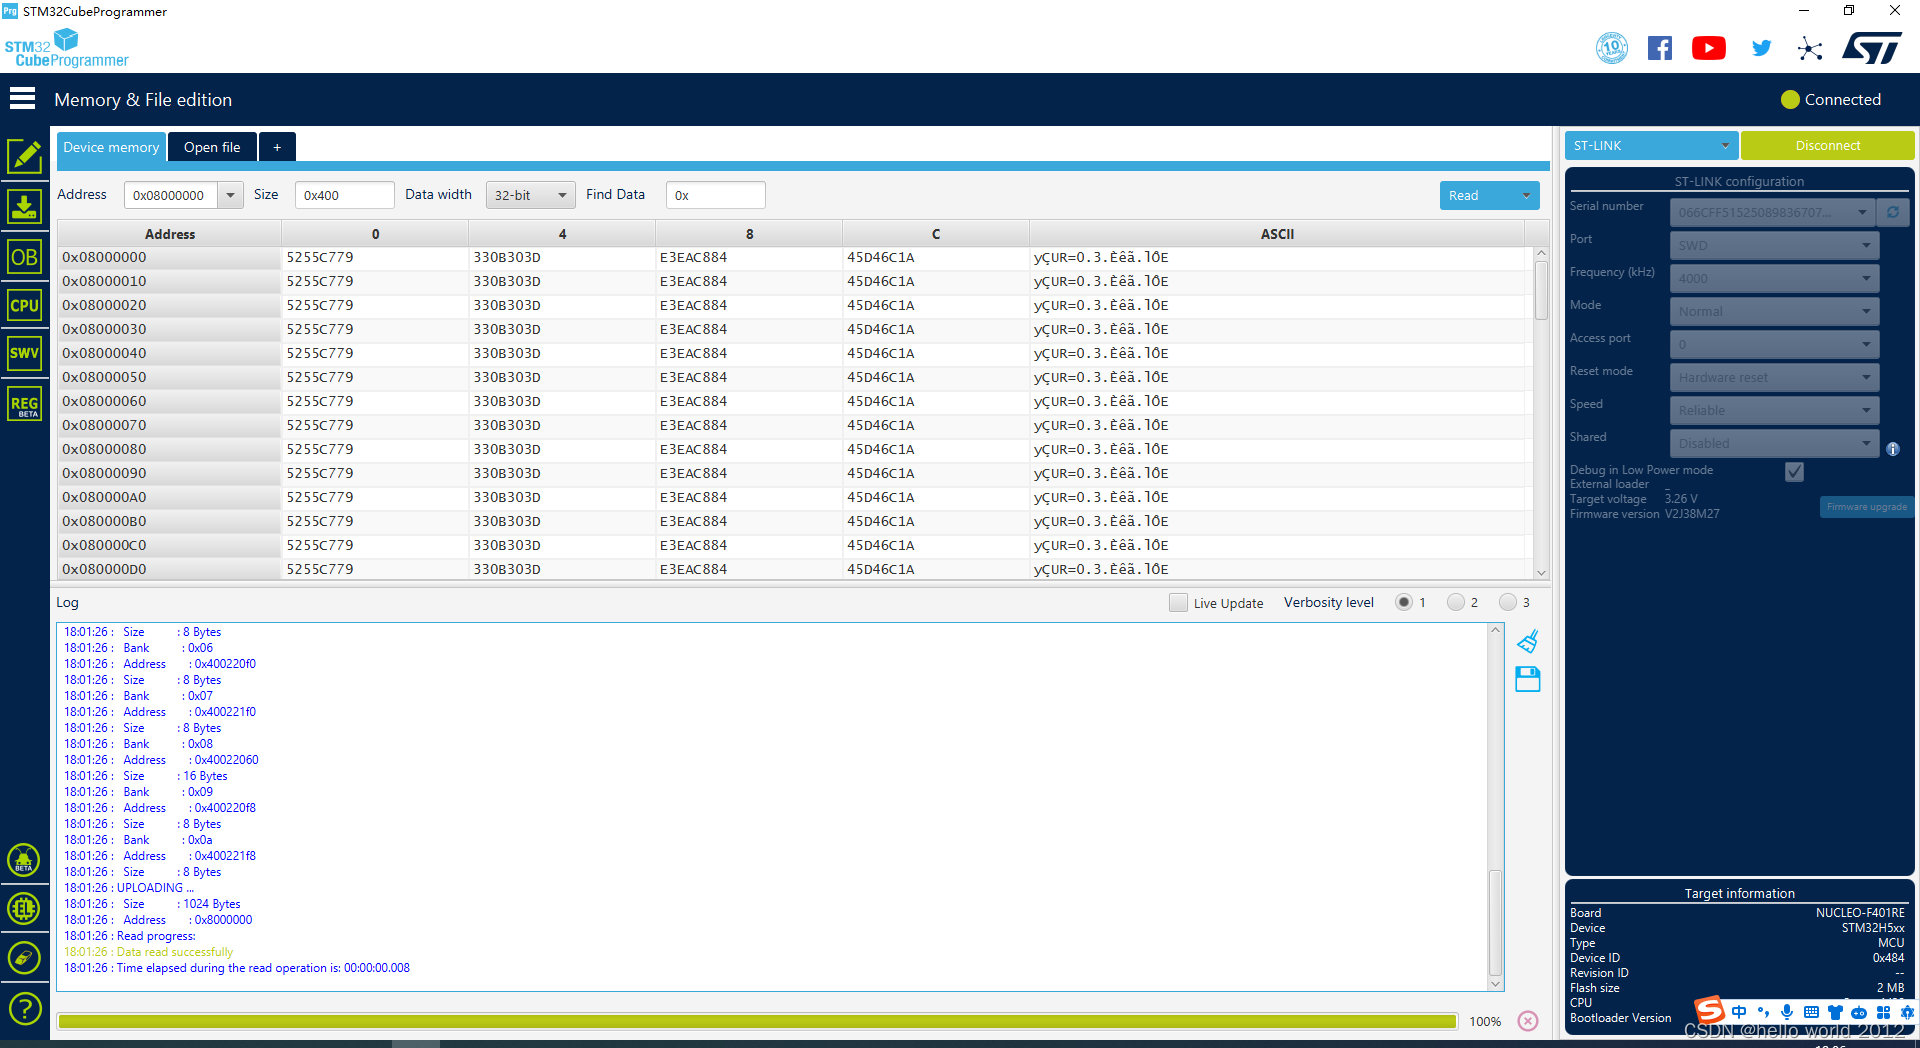Open ST community network icon
1920x1048 pixels.
coord(1810,48)
